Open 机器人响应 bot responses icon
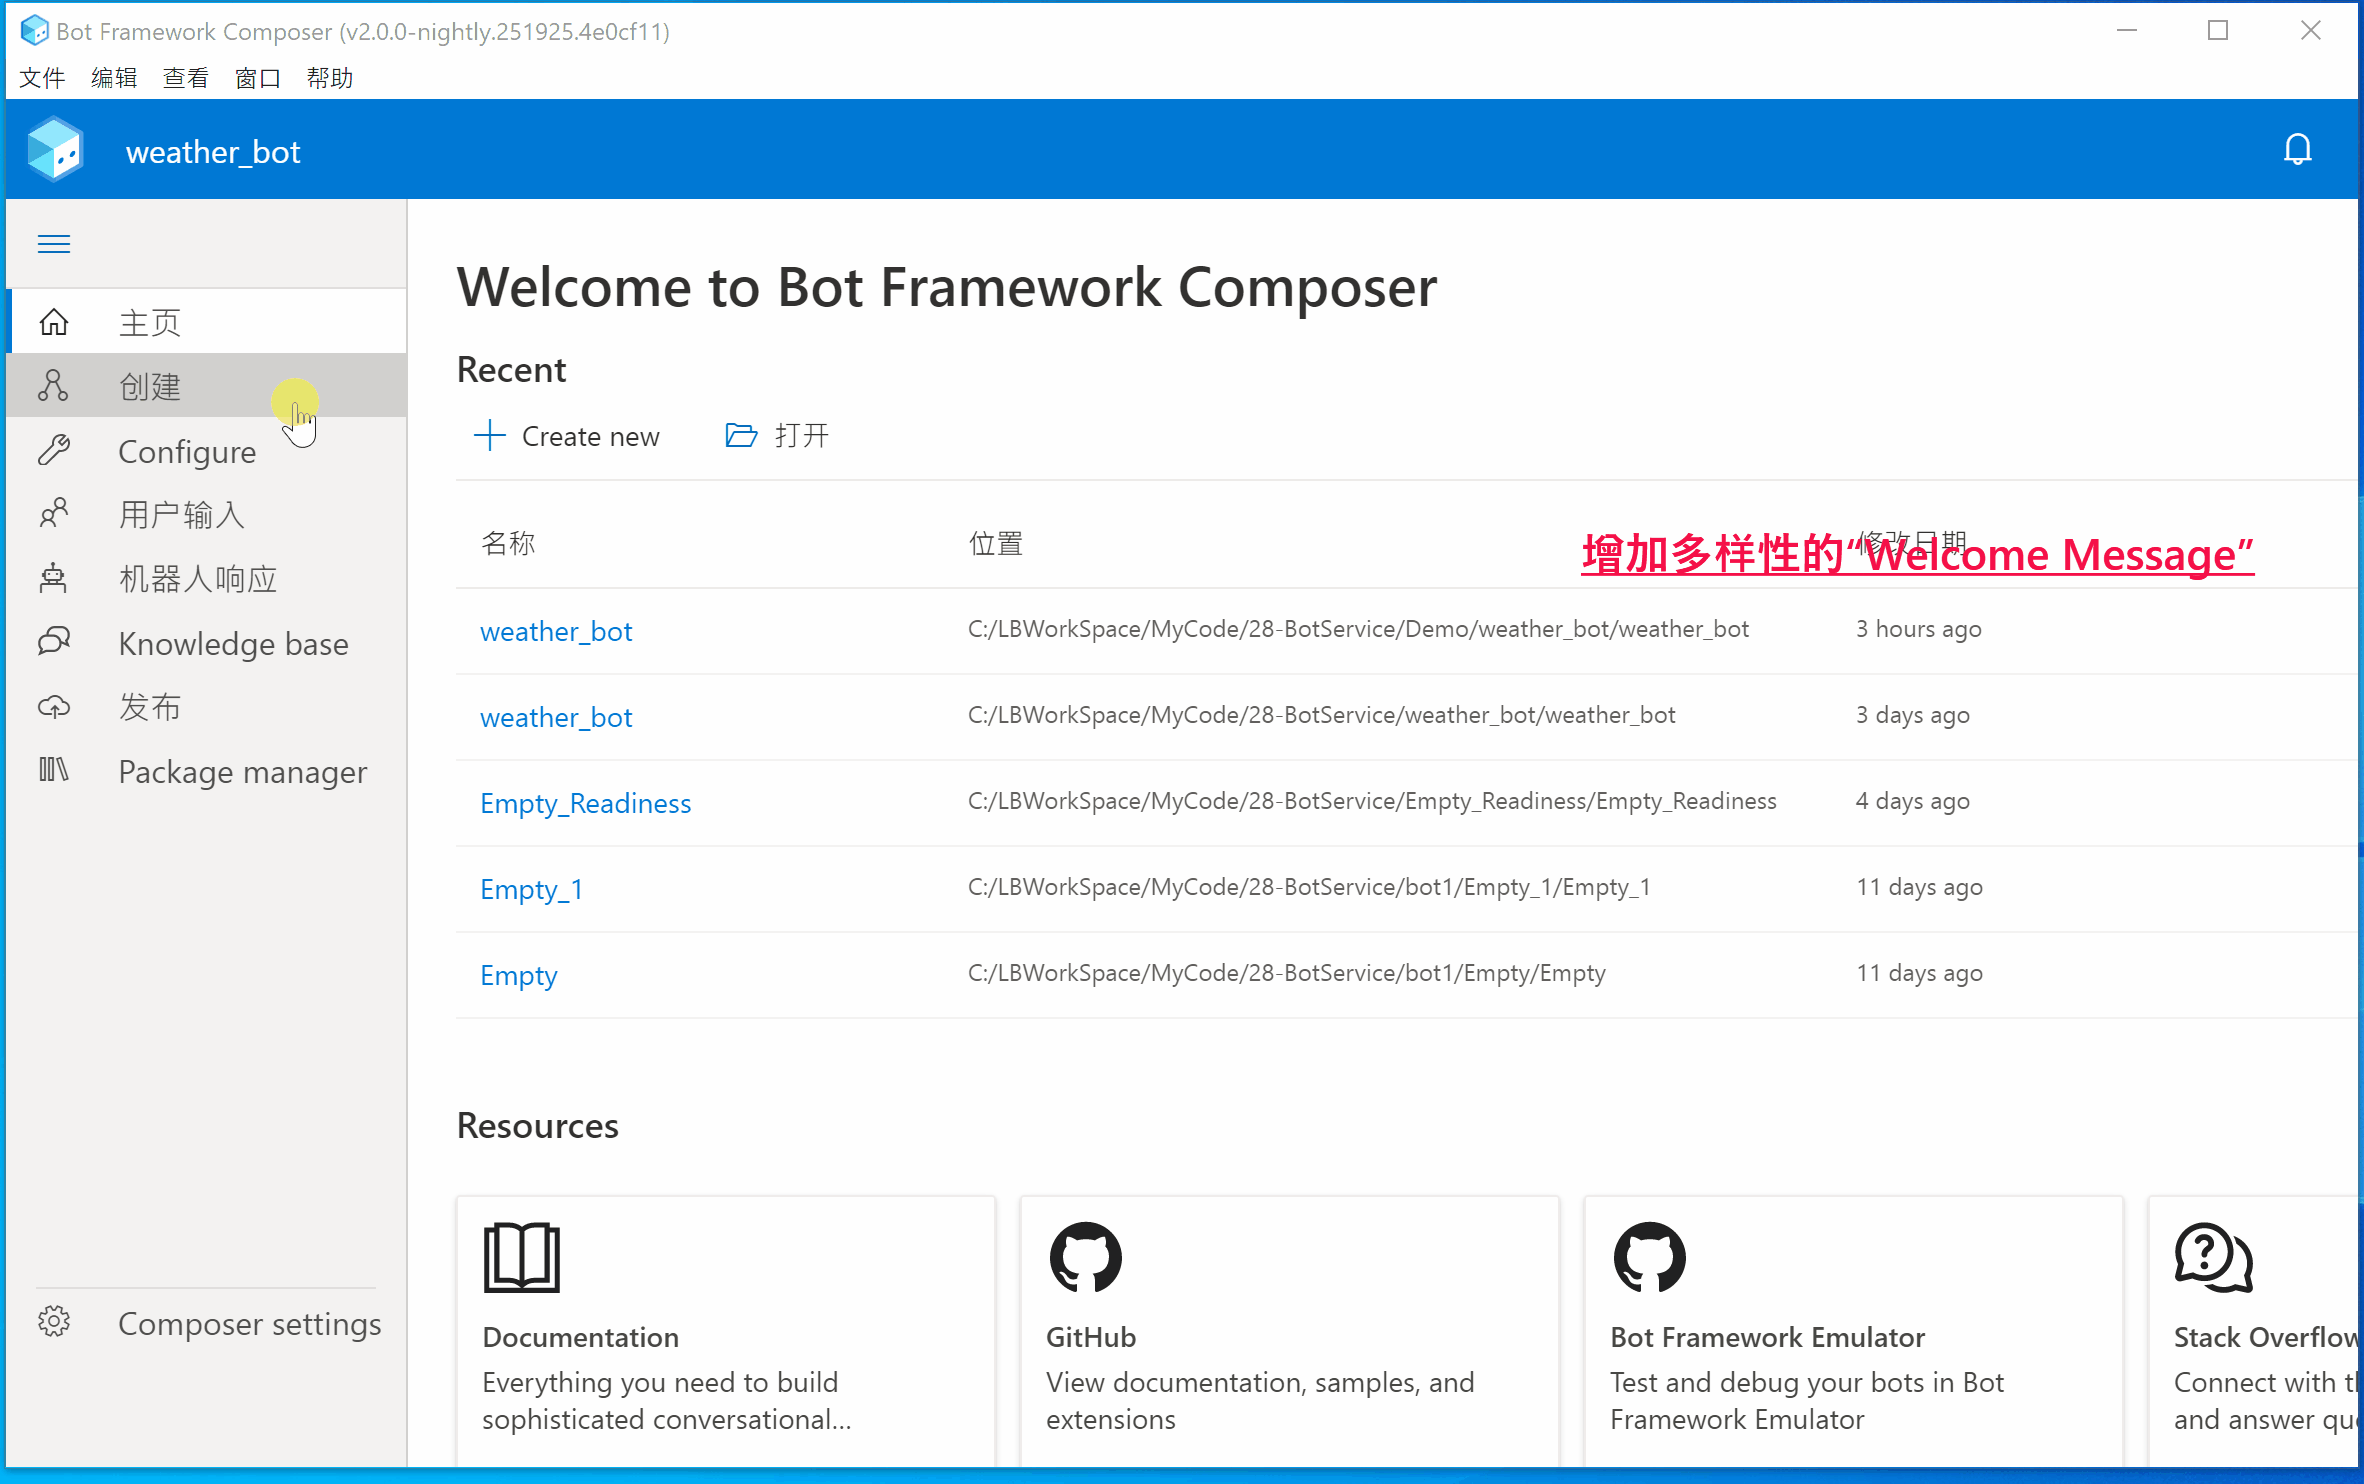The height and width of the screenshot is (1484, 2364). pyautogui.click(x=54, y=578)
